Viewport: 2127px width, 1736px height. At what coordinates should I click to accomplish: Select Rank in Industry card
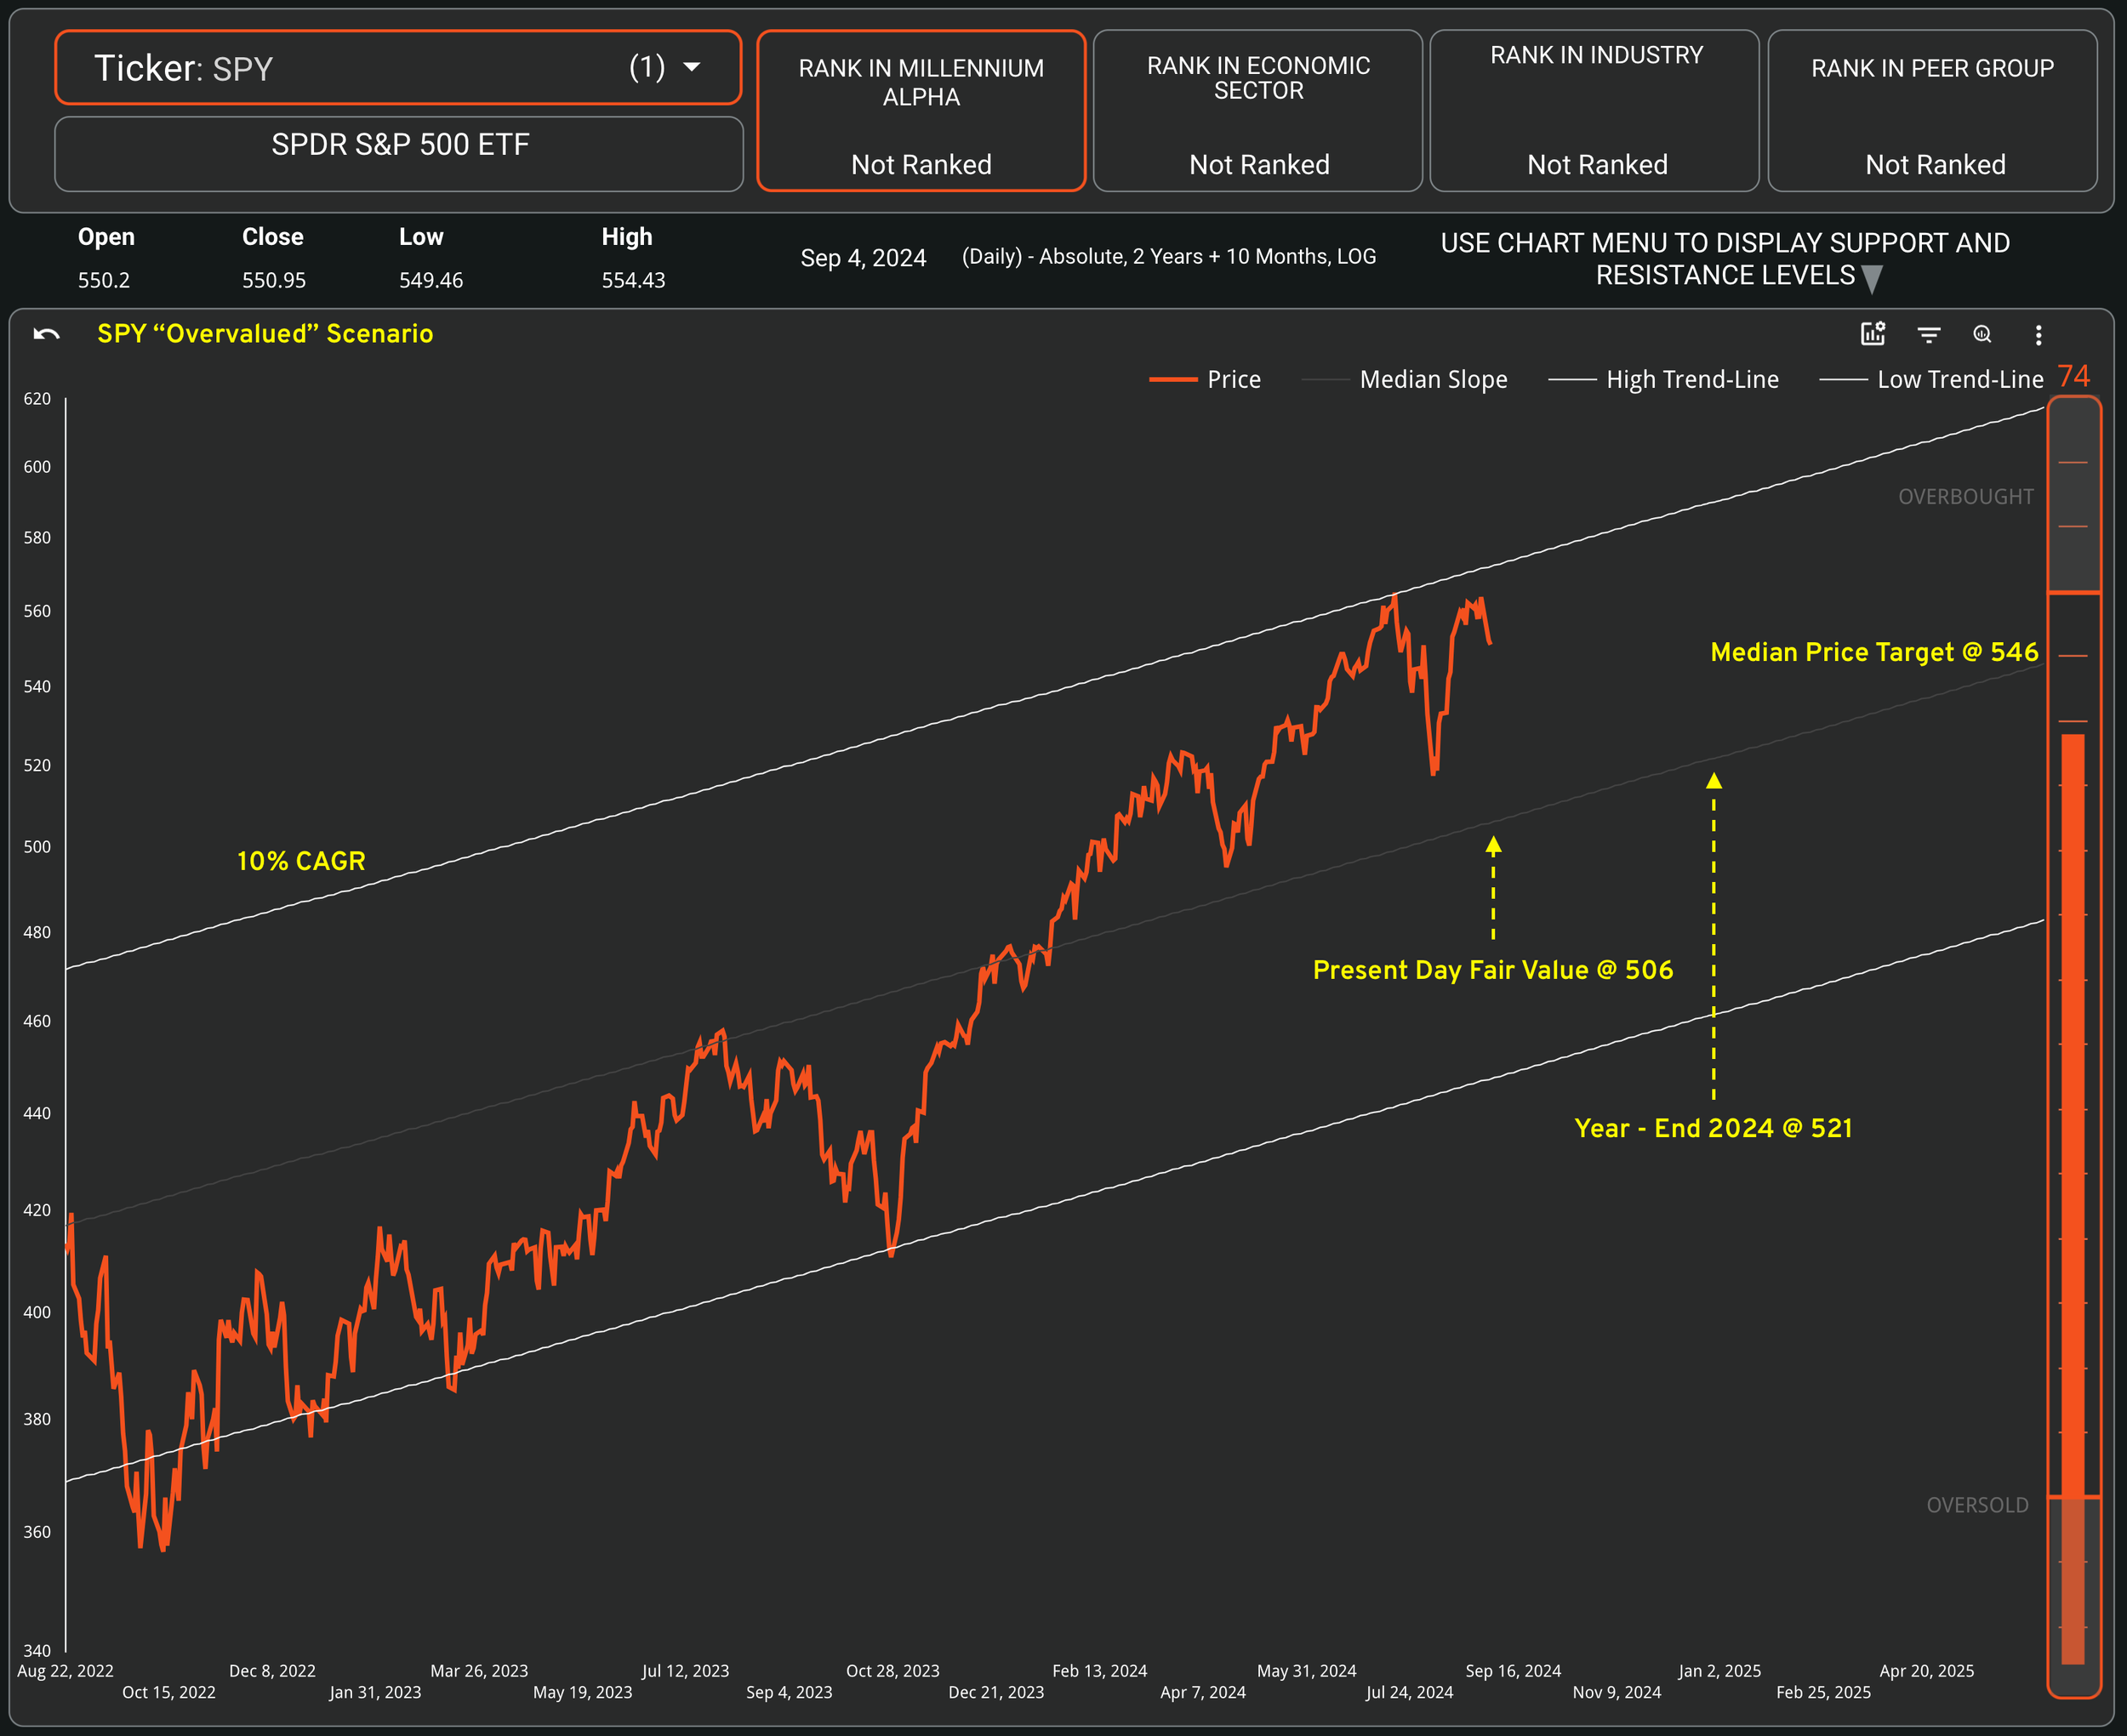pyautogui.click(x=1595, y=110)
